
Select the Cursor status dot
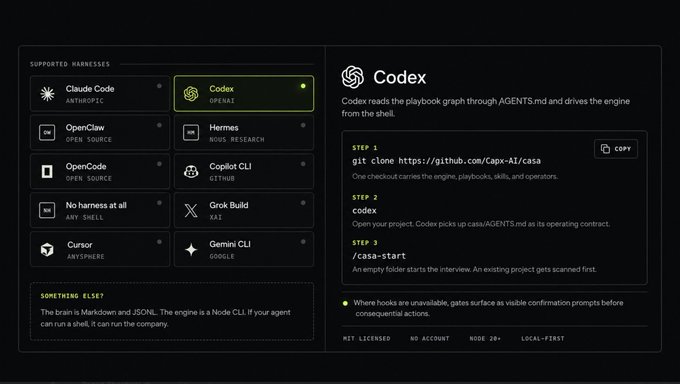pos(159,242)
